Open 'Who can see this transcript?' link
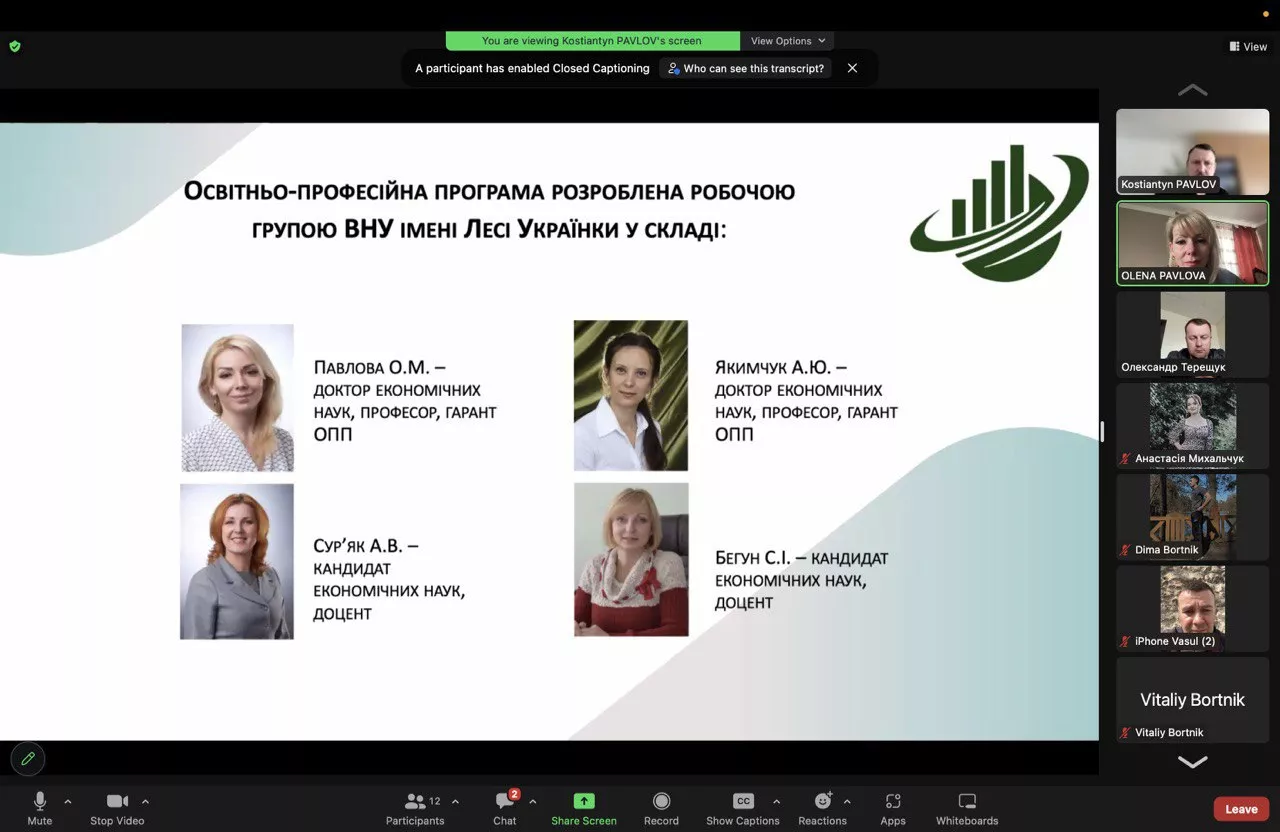 pyautogui.click(x=745, y=68)
